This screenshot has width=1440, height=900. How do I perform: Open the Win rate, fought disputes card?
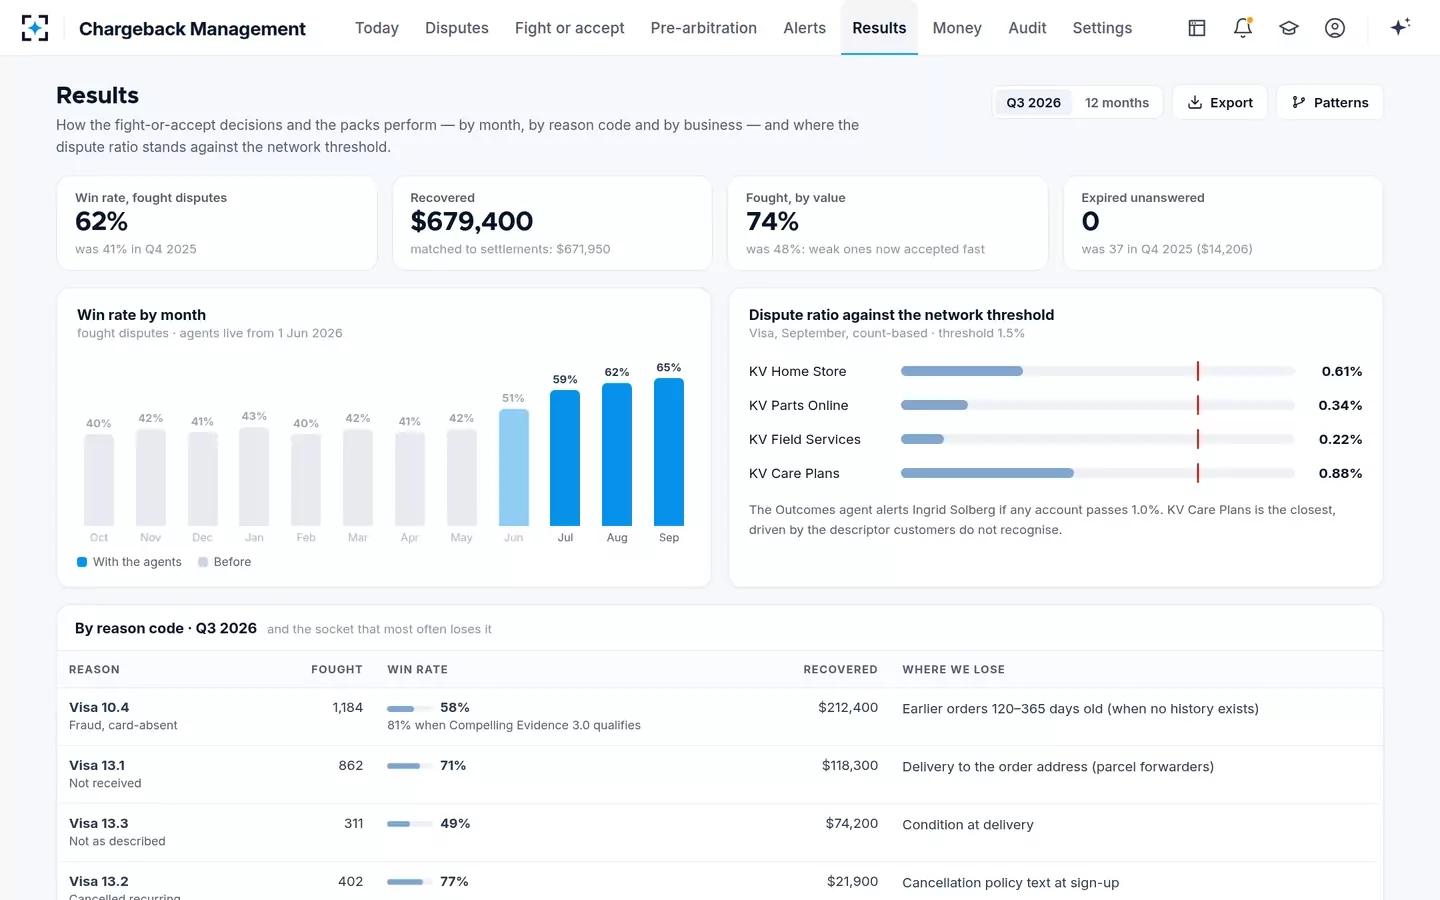[217, 223]
